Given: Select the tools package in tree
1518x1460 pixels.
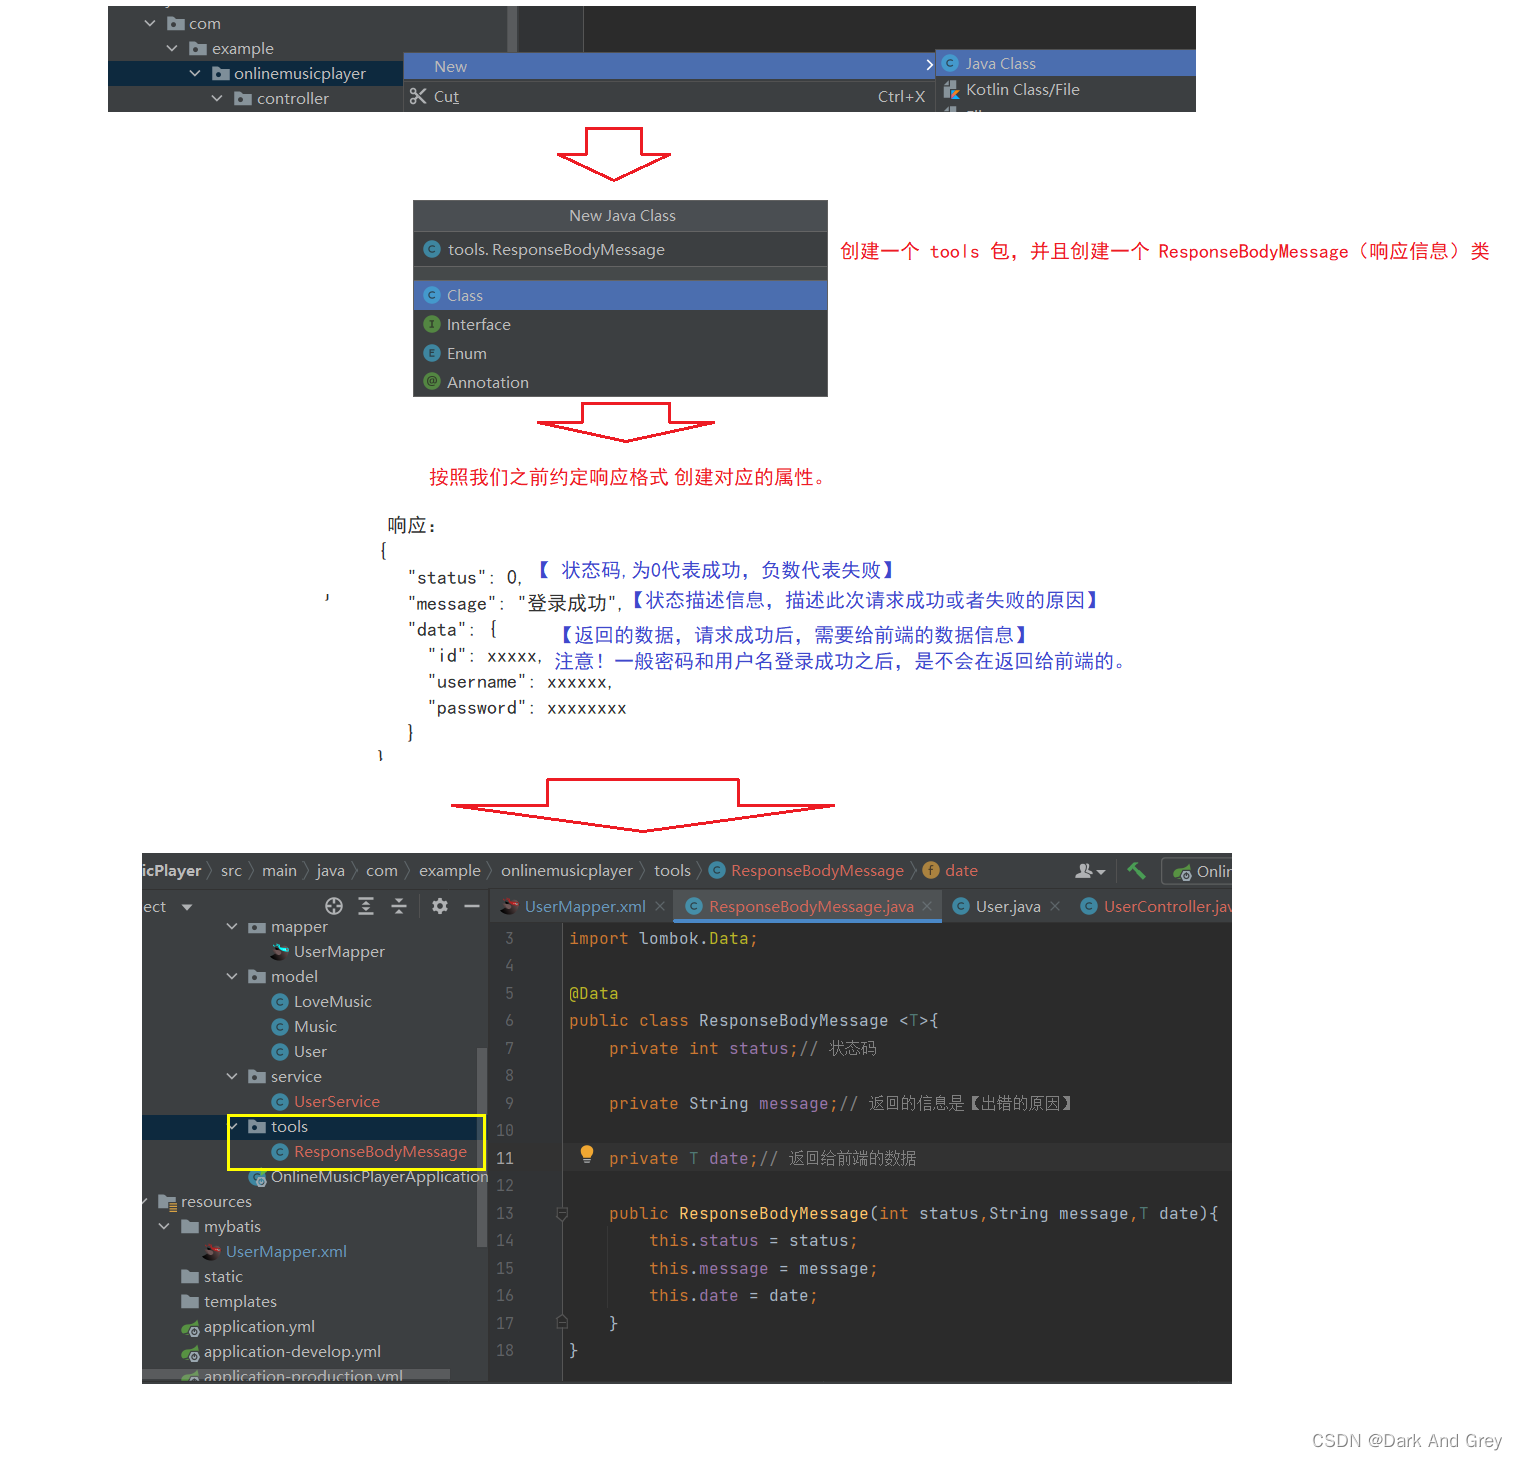Looking at the screenshot, I should click(278, 1127).
